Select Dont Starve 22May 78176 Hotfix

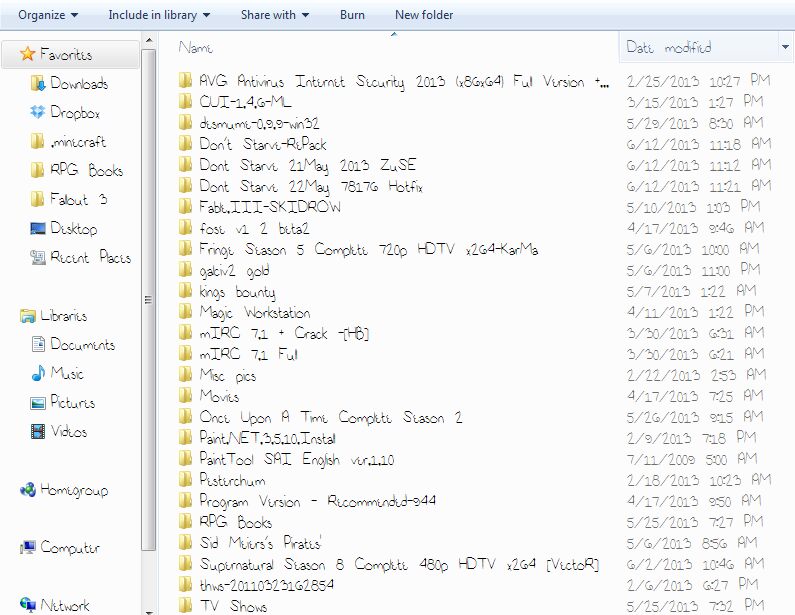pos(311,187)
